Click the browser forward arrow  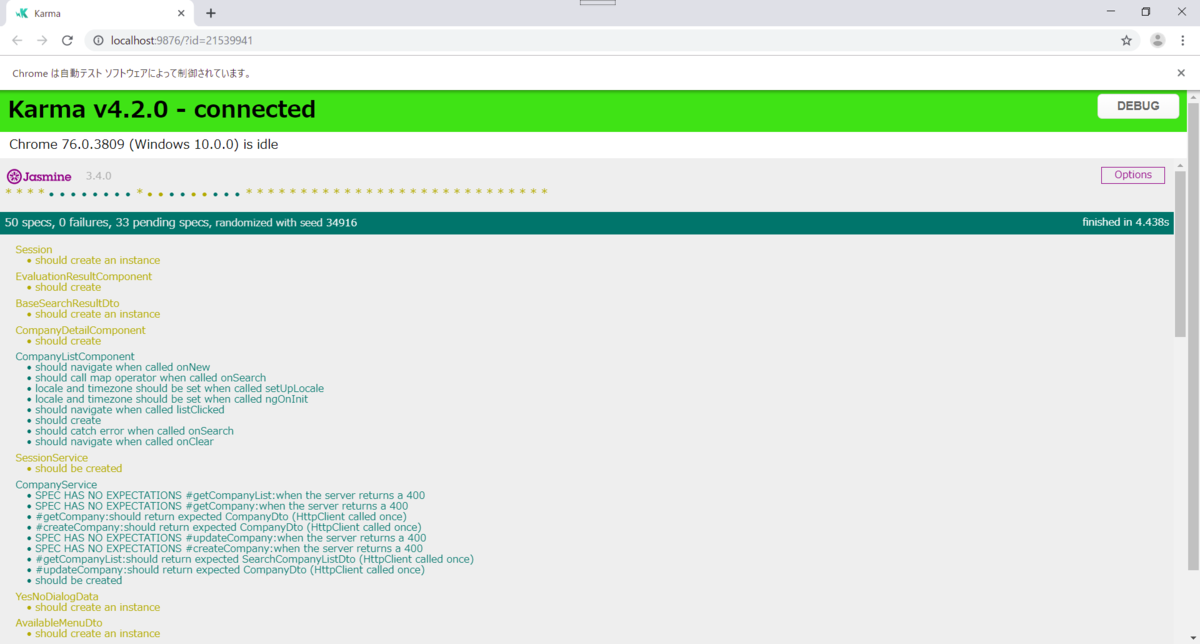[x=42, y=40]
